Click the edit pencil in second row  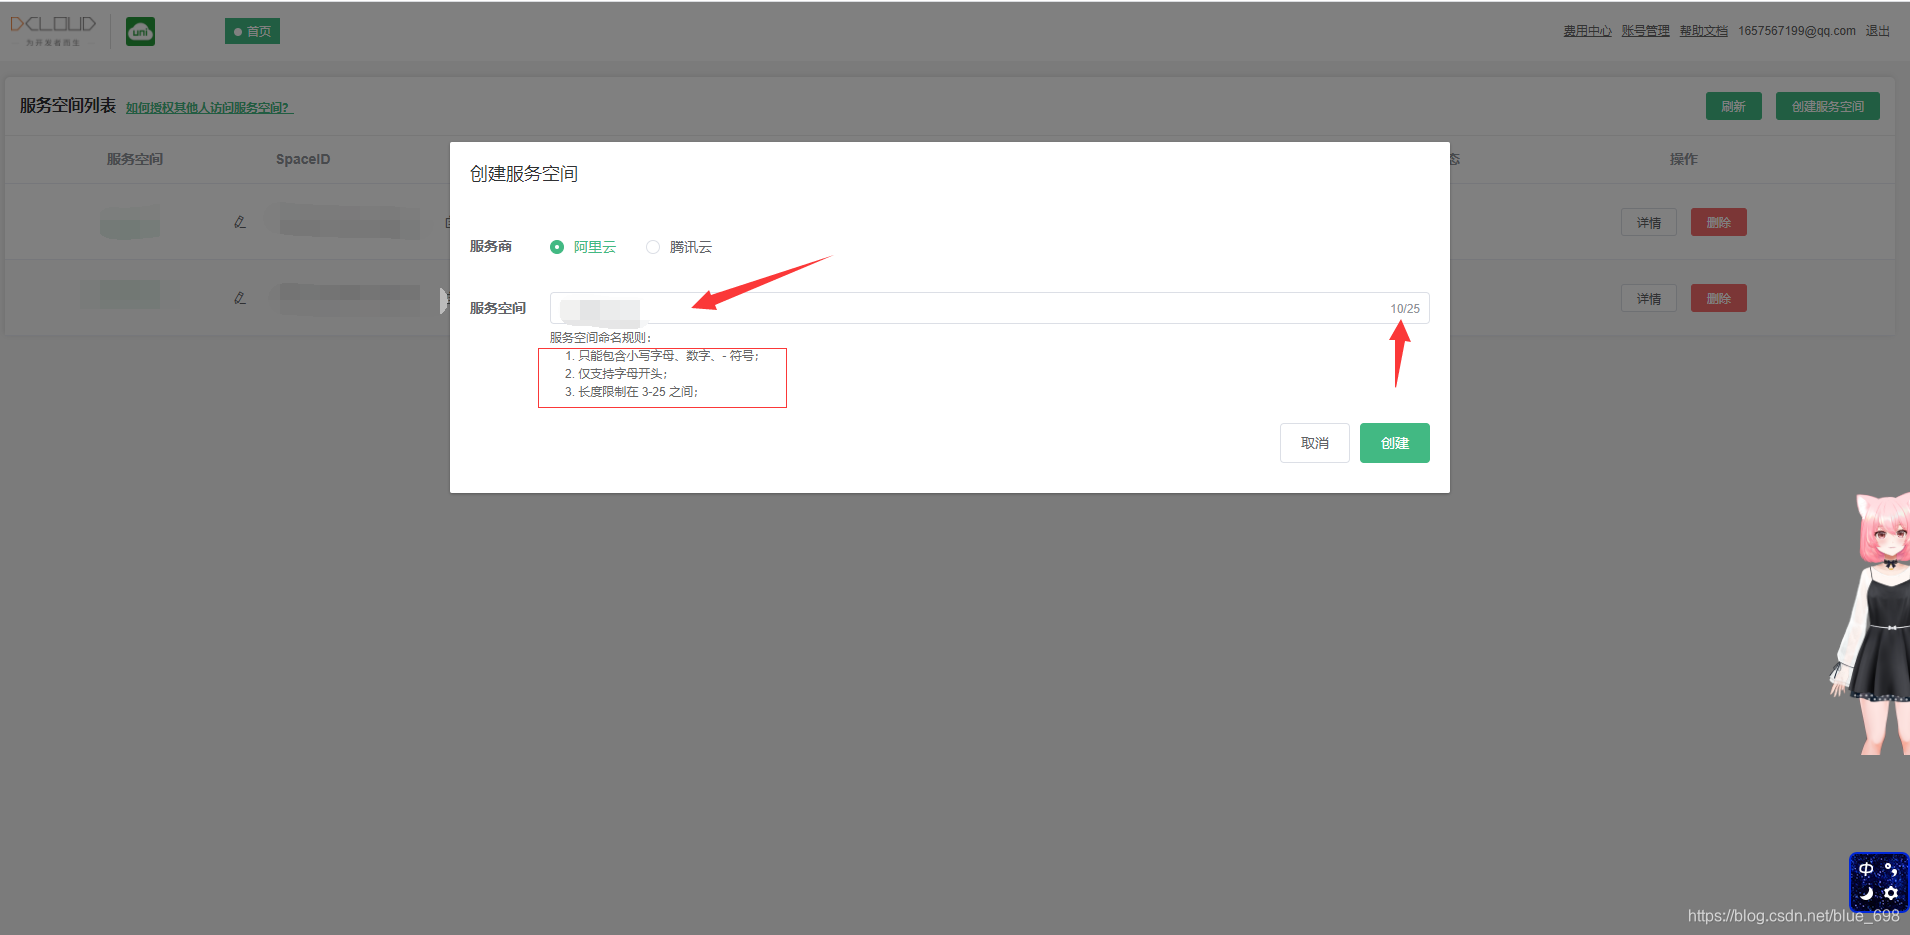click(x=240, y=298)
